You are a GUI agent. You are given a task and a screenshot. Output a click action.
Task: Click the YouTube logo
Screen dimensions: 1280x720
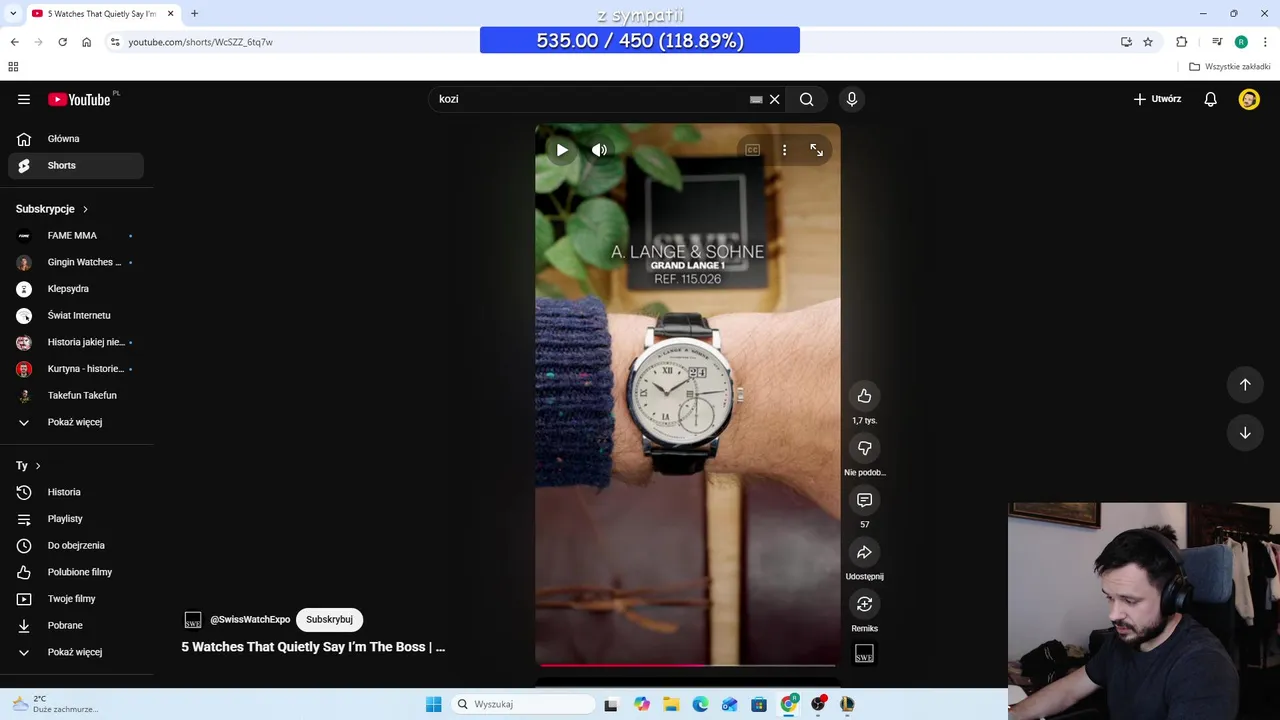(x=79, y=99)
